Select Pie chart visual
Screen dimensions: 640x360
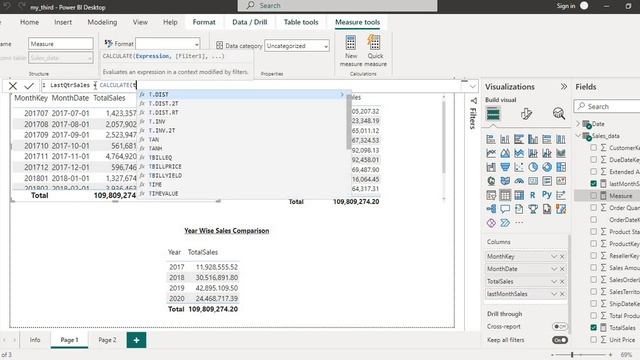tap(533, 167)
